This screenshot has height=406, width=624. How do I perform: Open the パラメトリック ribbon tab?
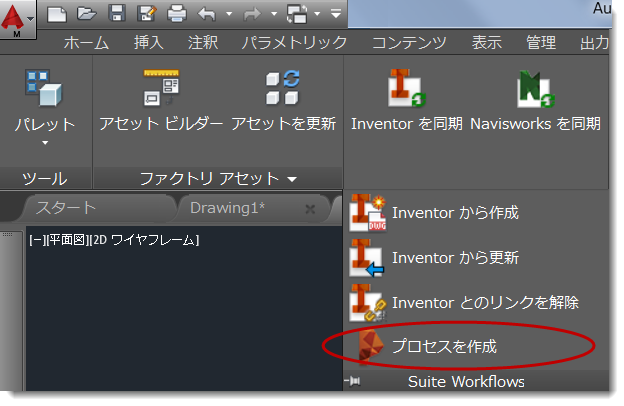pos(294,43)
